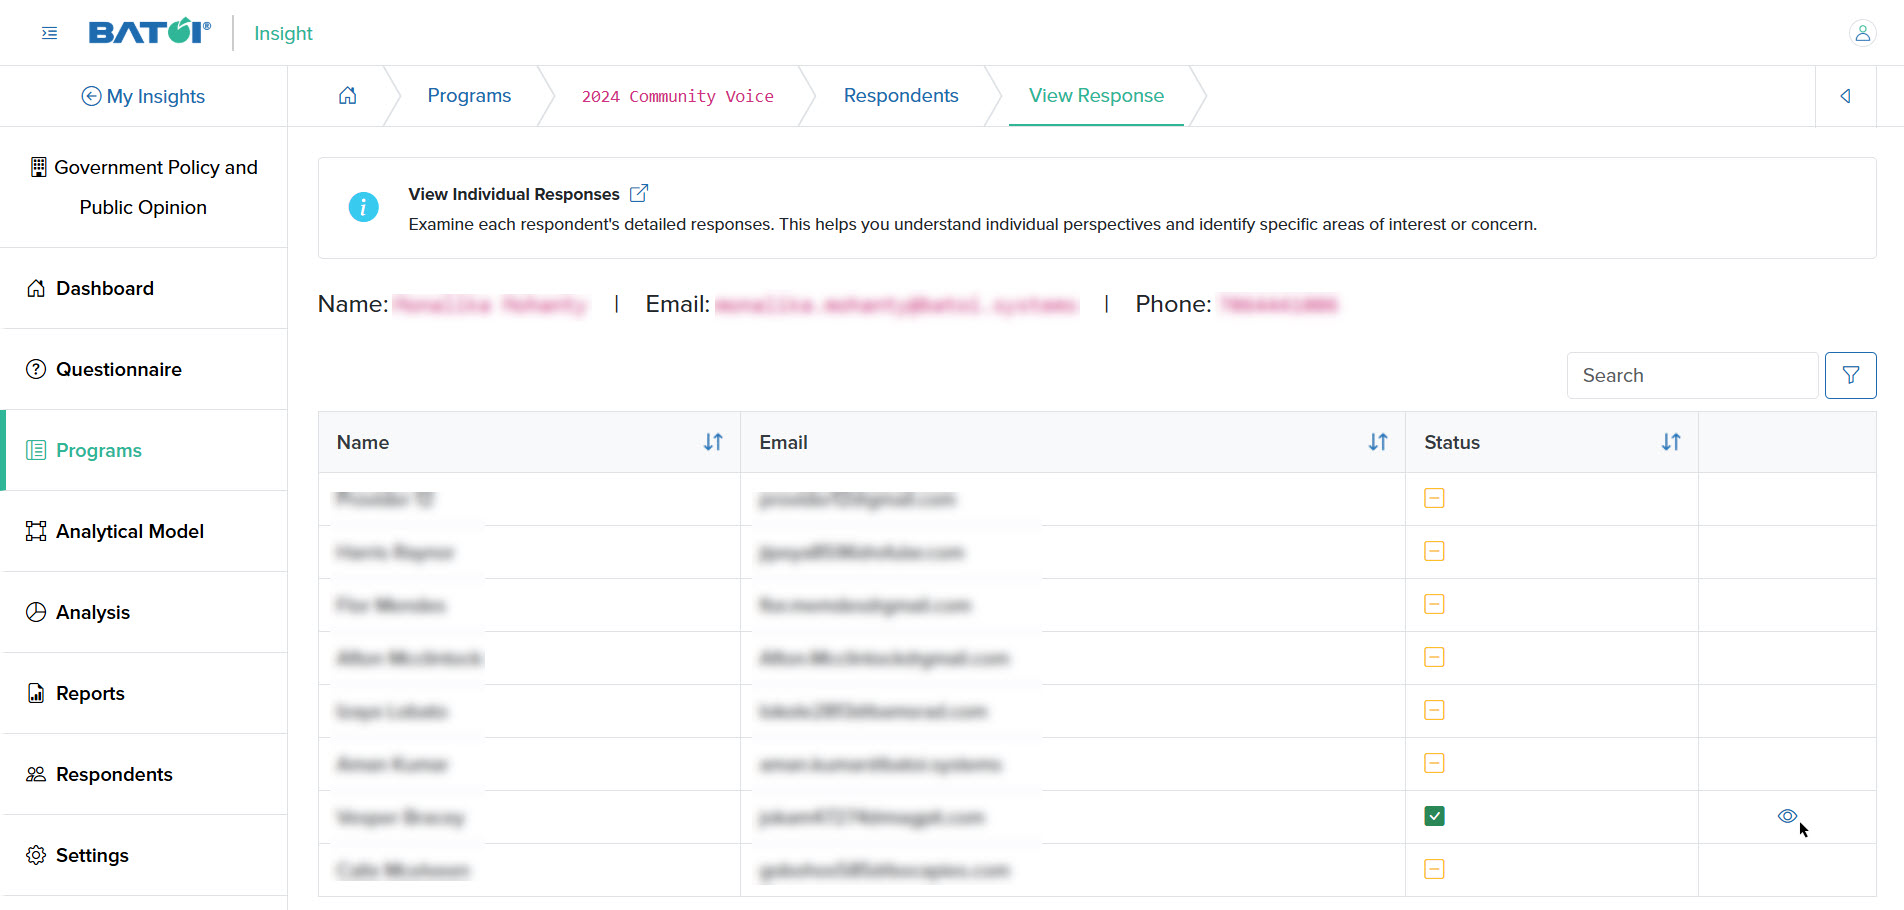The width and height of the screenshot is (1904, 910).
Task: Open Settings in the sidebar
Action: pos(145,855)
